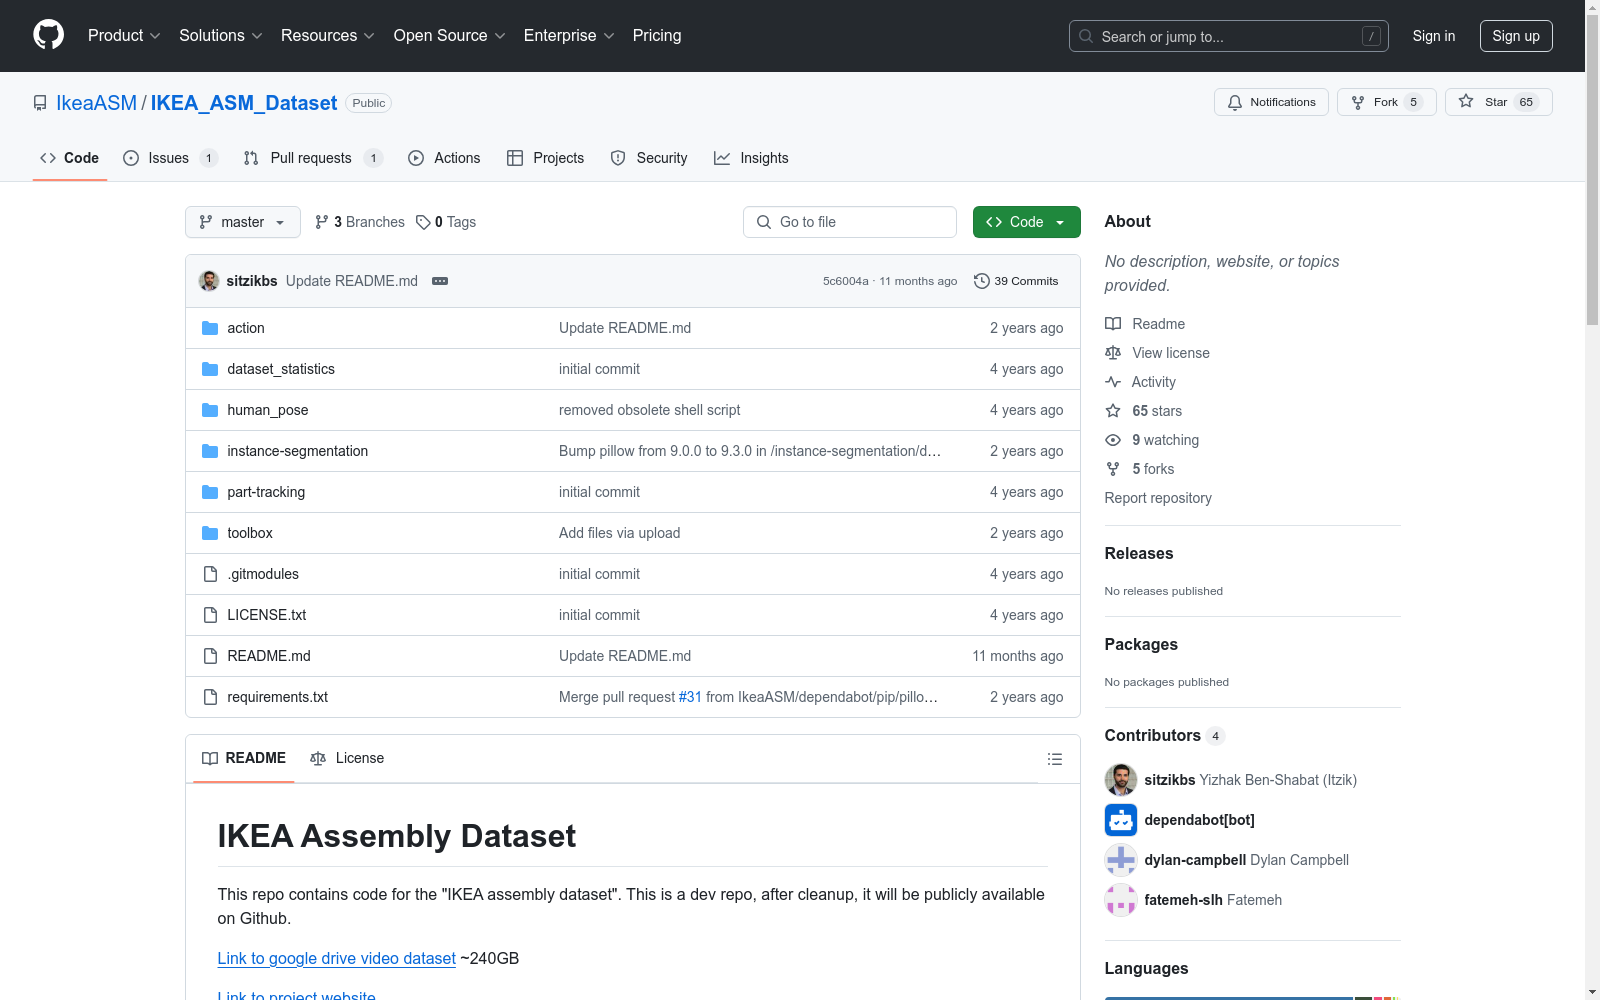Click the star icon next to 65 stars

[x=1113, y=411]
